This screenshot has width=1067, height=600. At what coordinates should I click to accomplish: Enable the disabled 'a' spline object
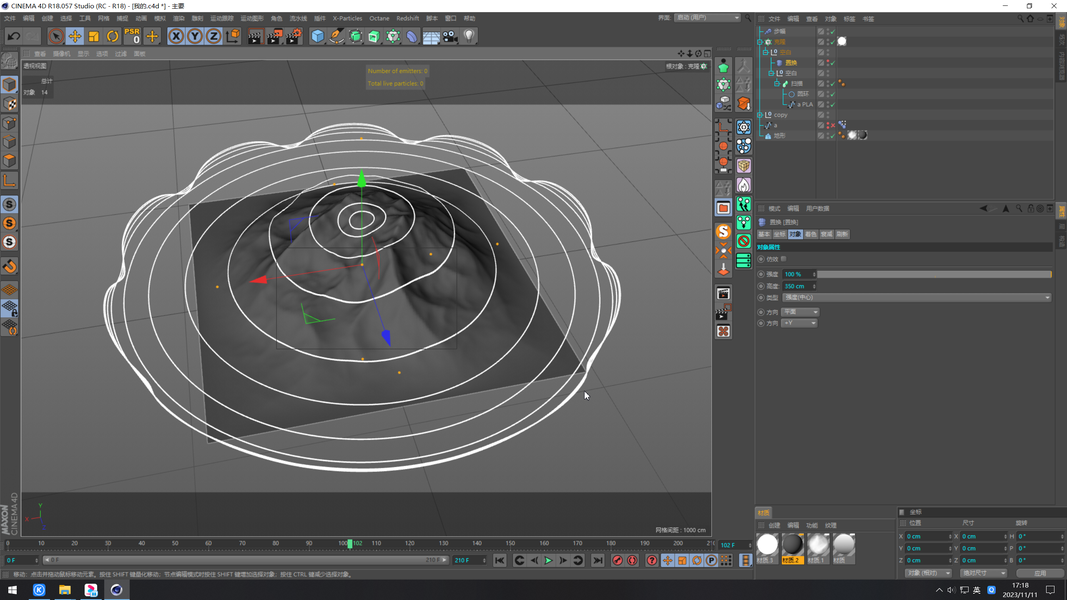pyautogui.click(x=832, y=125)
